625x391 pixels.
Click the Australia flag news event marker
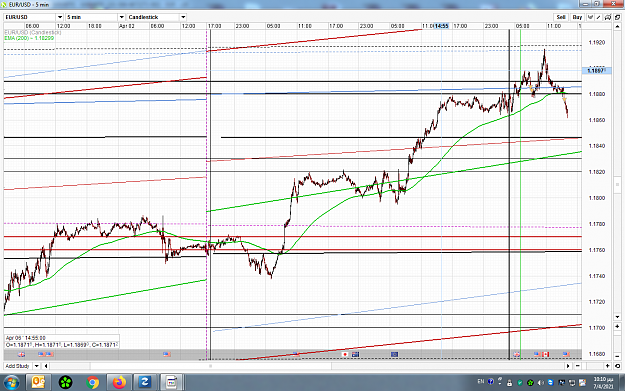click(x=355, y=354)
